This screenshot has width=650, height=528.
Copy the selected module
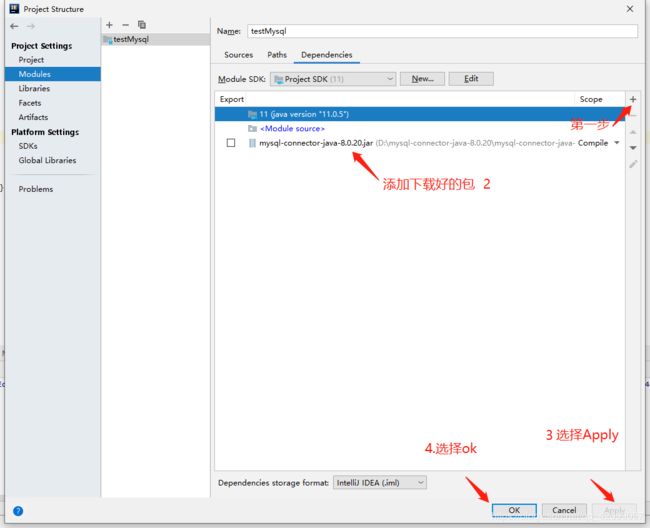coord(142,25)
